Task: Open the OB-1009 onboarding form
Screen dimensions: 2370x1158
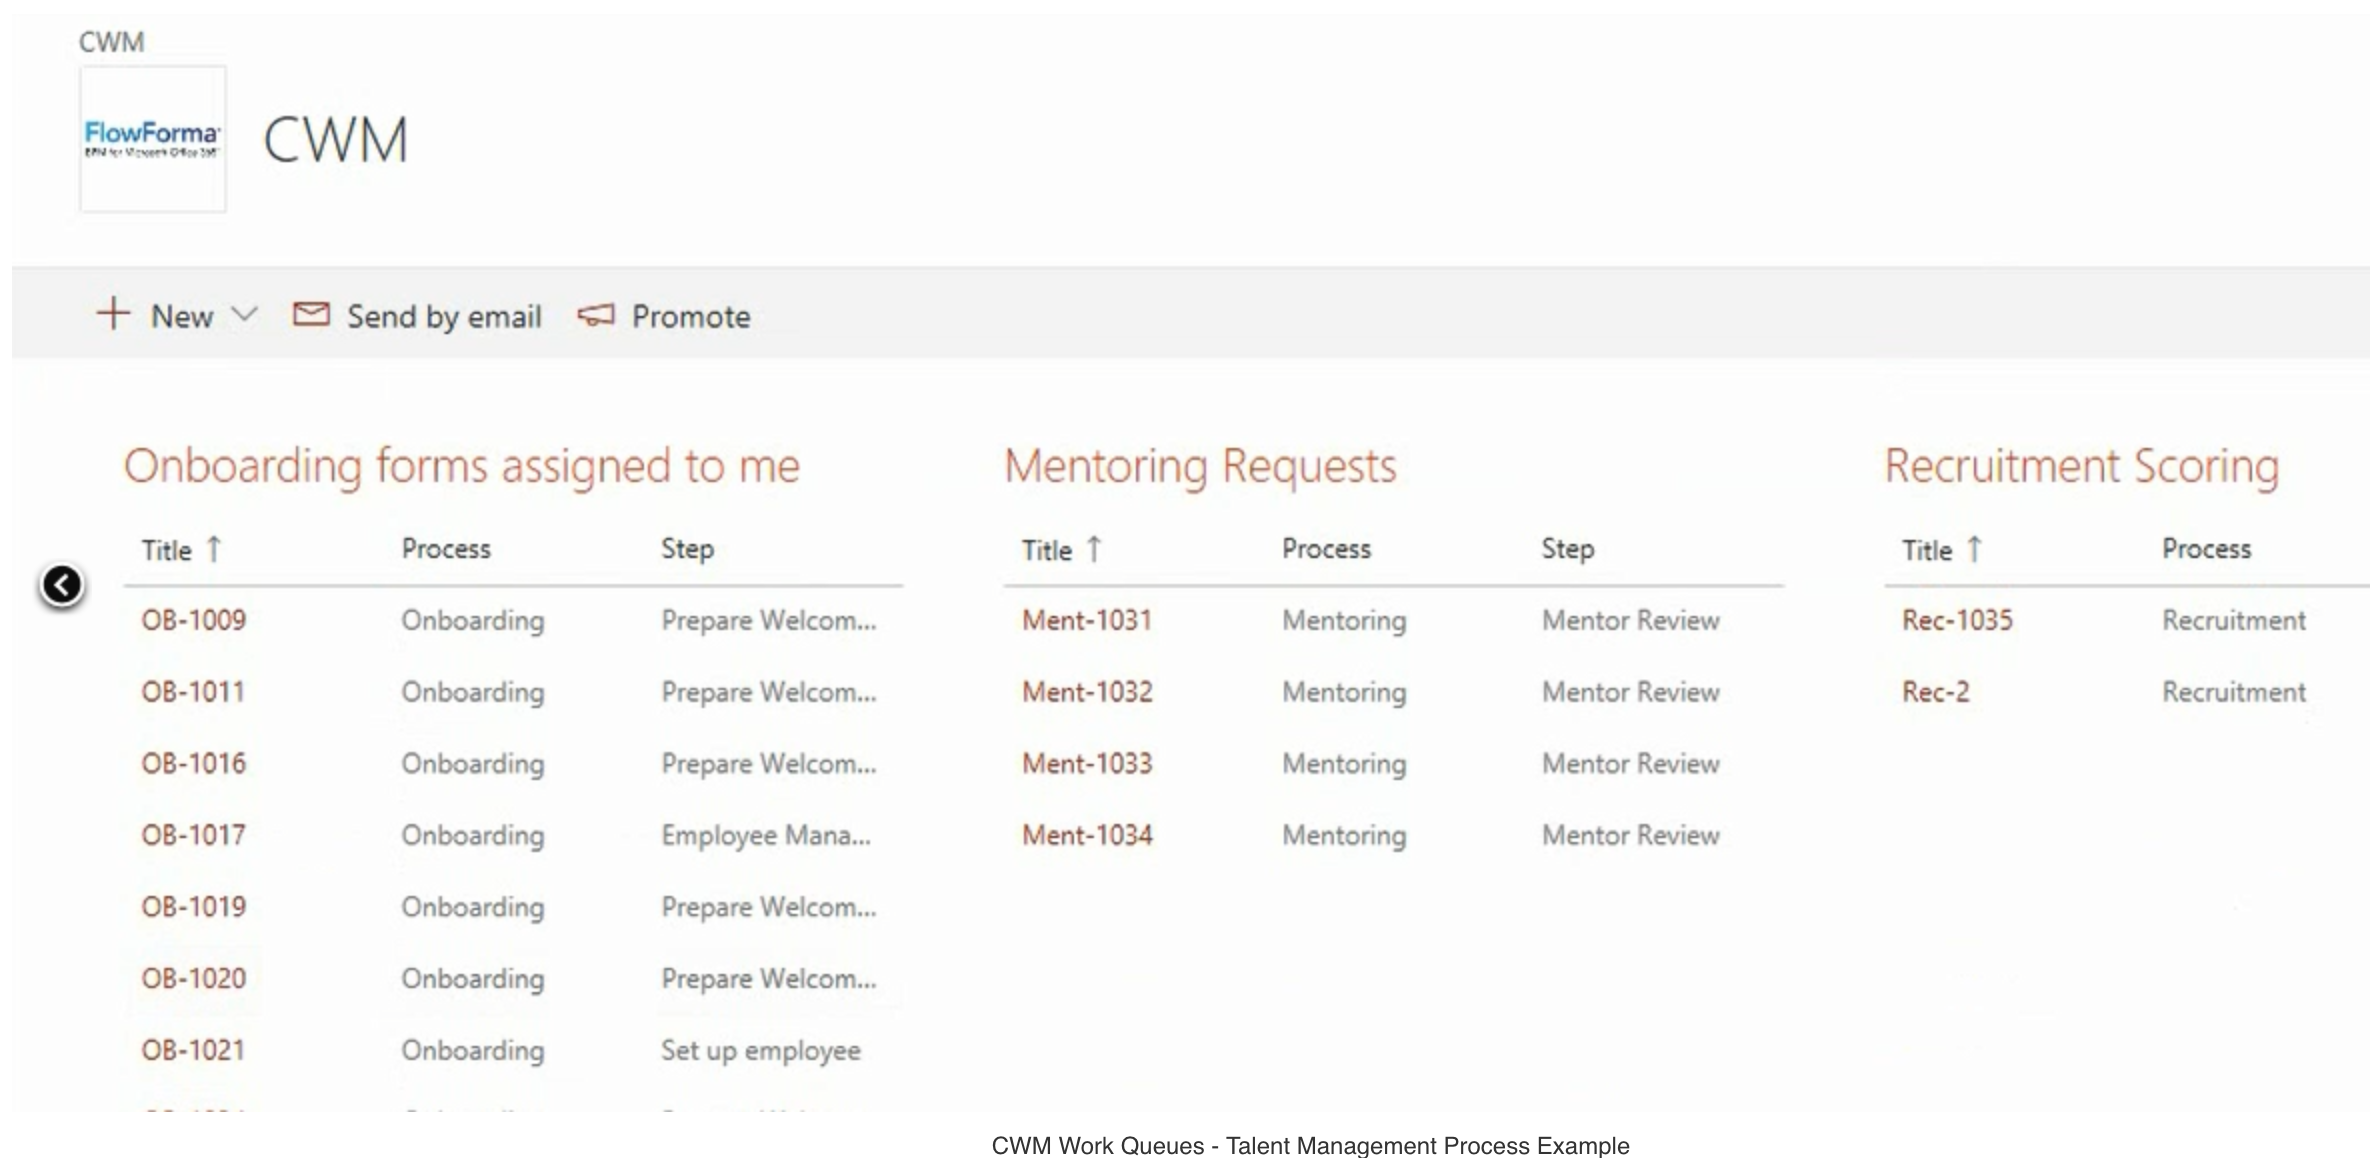Action: click(193, 620)
